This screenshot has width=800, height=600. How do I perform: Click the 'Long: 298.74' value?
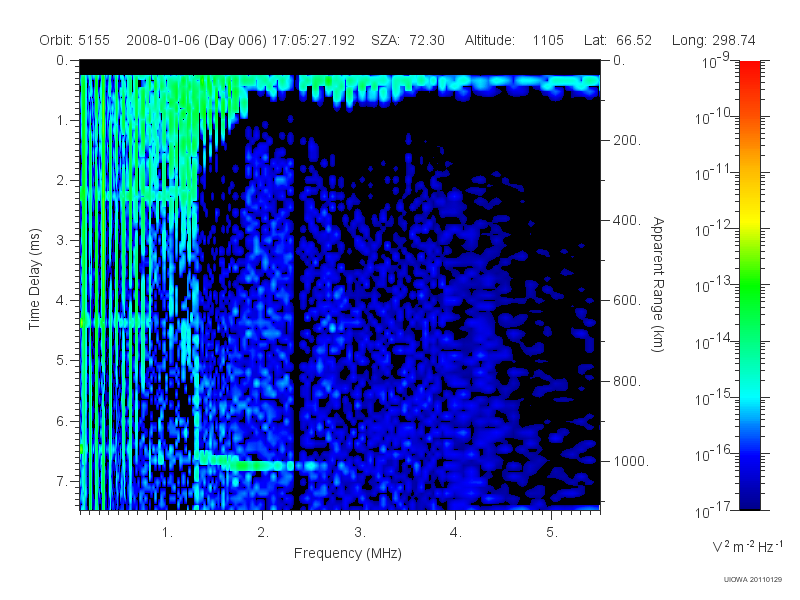tap(713, 40)
